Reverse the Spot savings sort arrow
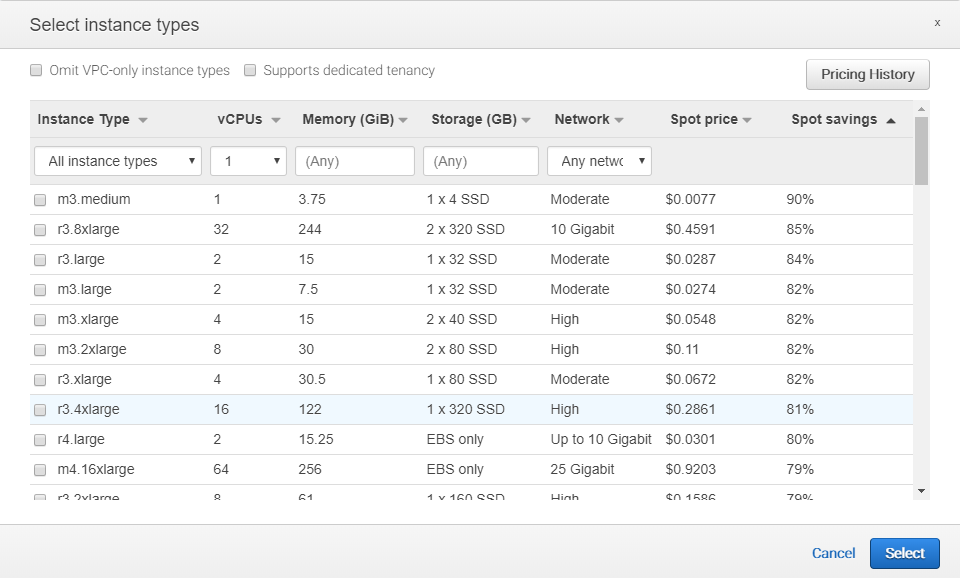The height and width of the screenshot is (578, 960). 891,120
